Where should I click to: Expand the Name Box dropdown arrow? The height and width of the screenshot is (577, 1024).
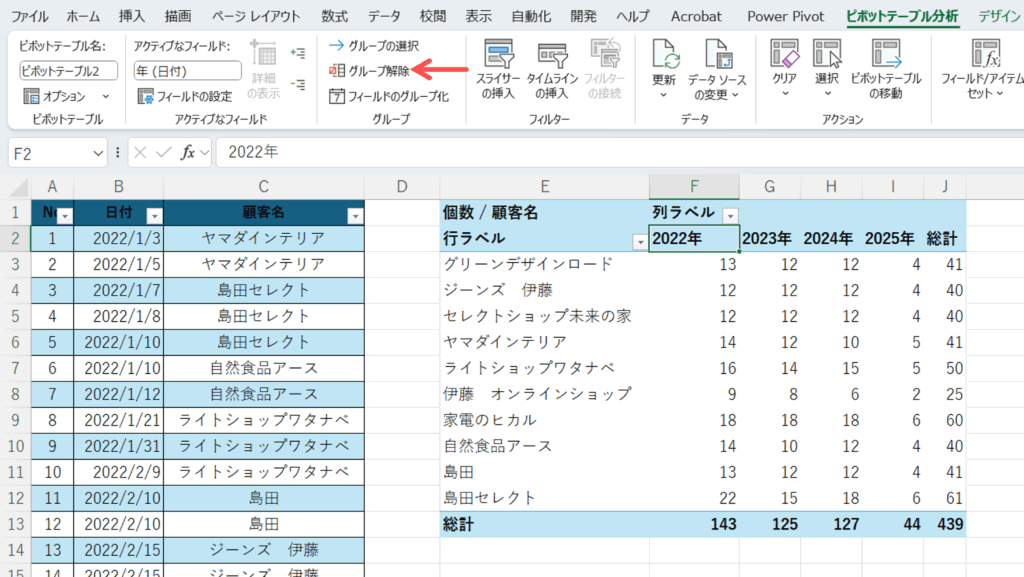point(98,152)
